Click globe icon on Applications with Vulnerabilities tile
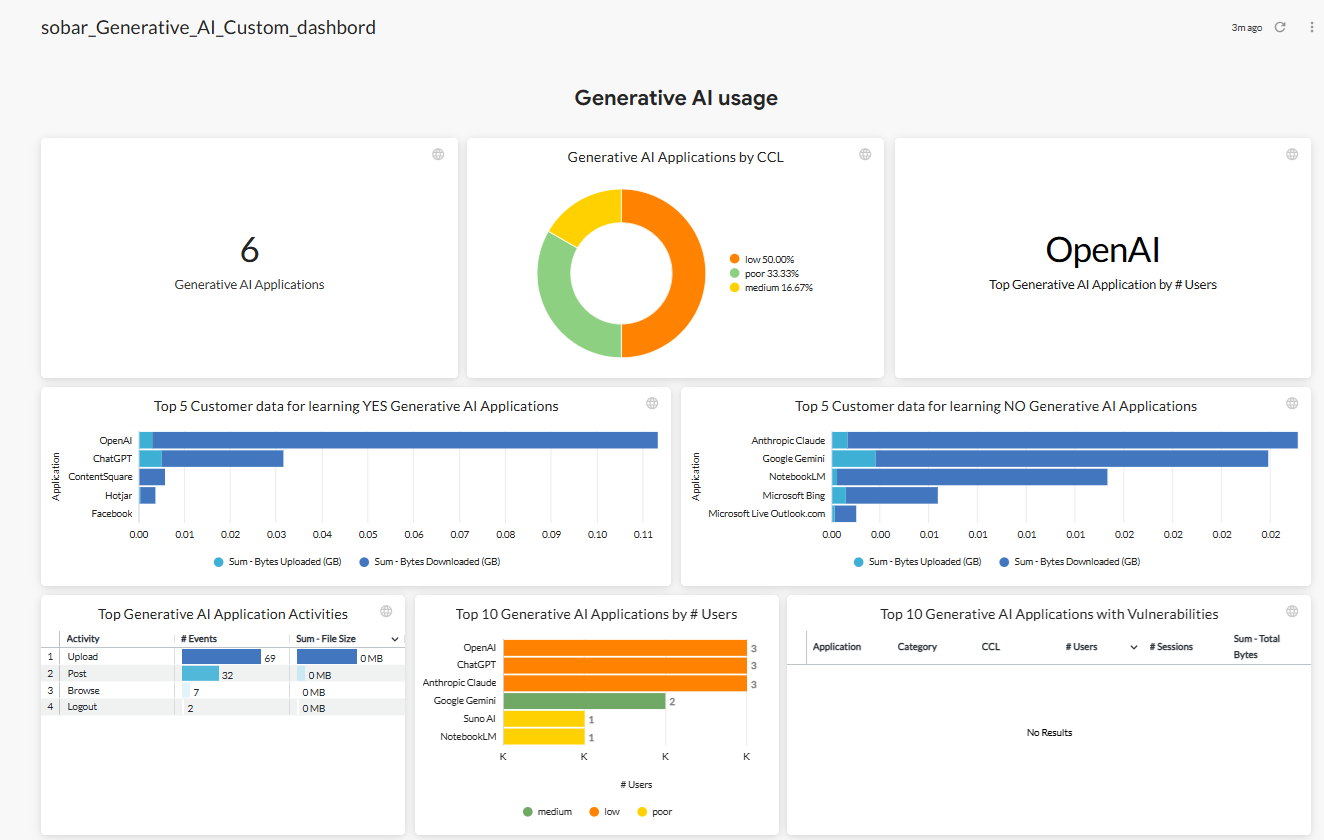Screen dimensions: 1324x840 [x=1292, y=611]
